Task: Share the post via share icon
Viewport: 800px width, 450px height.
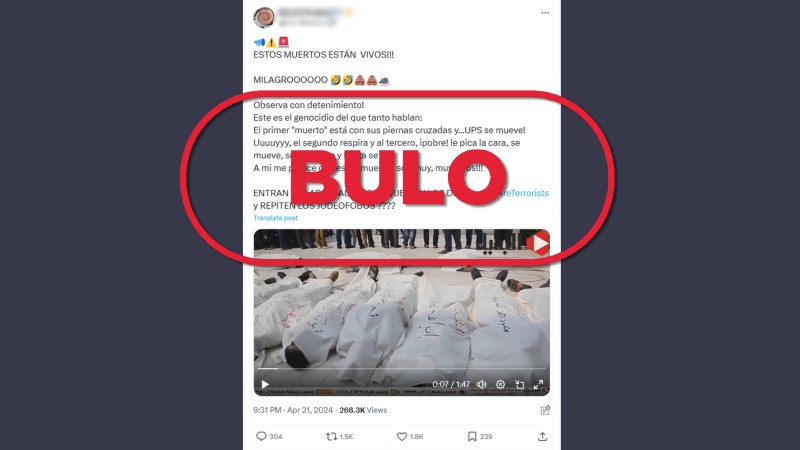Action: (x=542, y=436)
